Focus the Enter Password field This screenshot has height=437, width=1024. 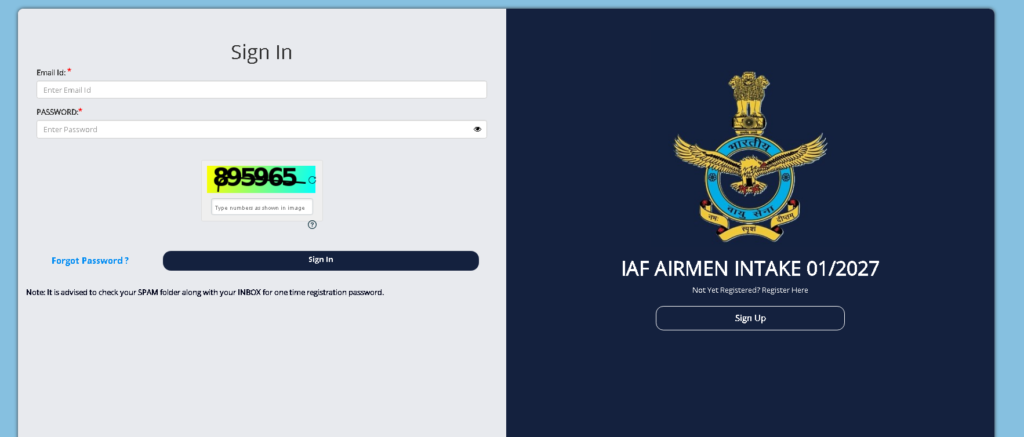261,129
